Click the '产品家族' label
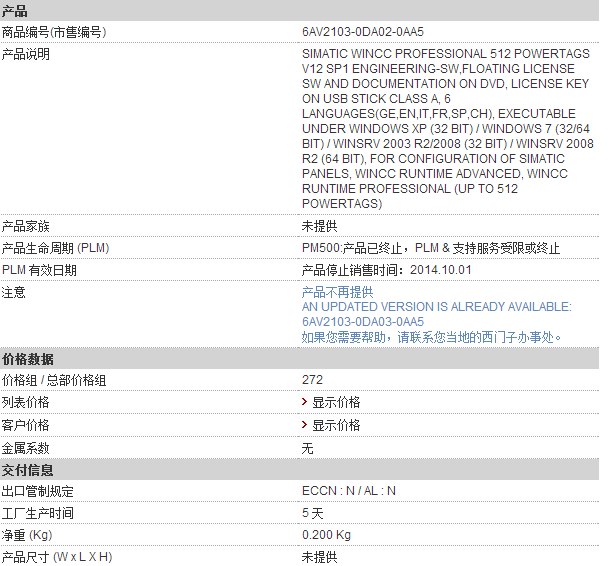 point(26,226)
